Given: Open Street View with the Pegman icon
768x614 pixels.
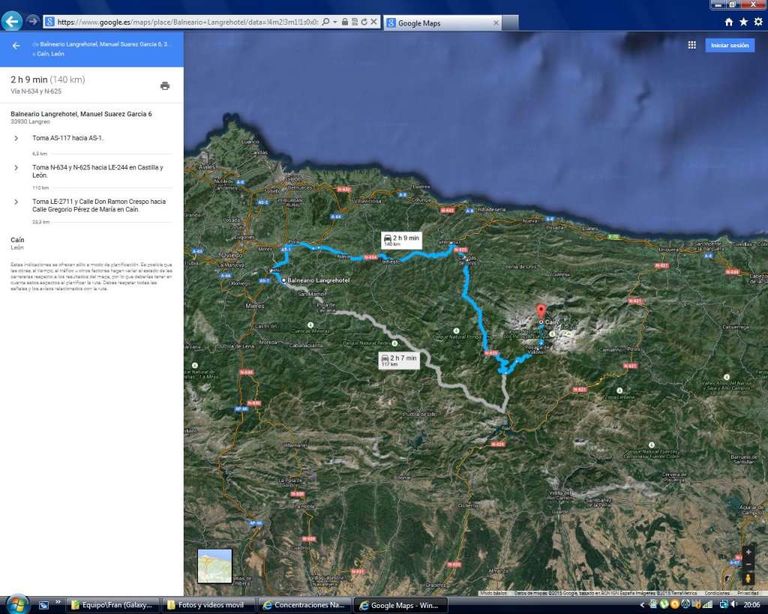Looking at the screenshot, I should pos(748,577).
